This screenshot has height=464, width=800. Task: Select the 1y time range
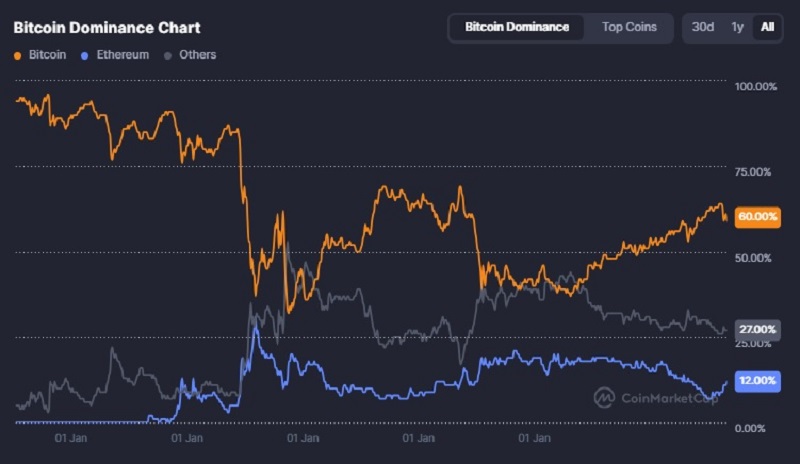(737, 27)
